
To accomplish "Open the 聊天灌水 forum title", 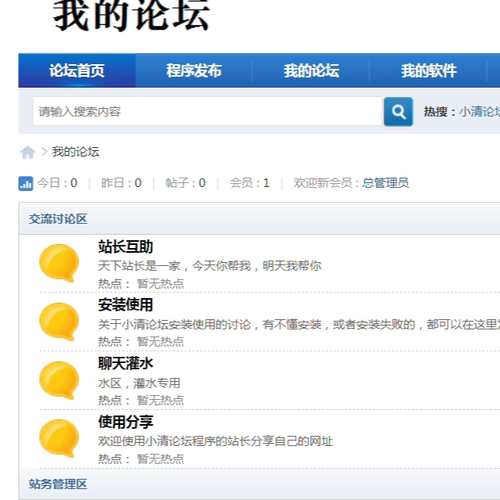I will [125, 363].
